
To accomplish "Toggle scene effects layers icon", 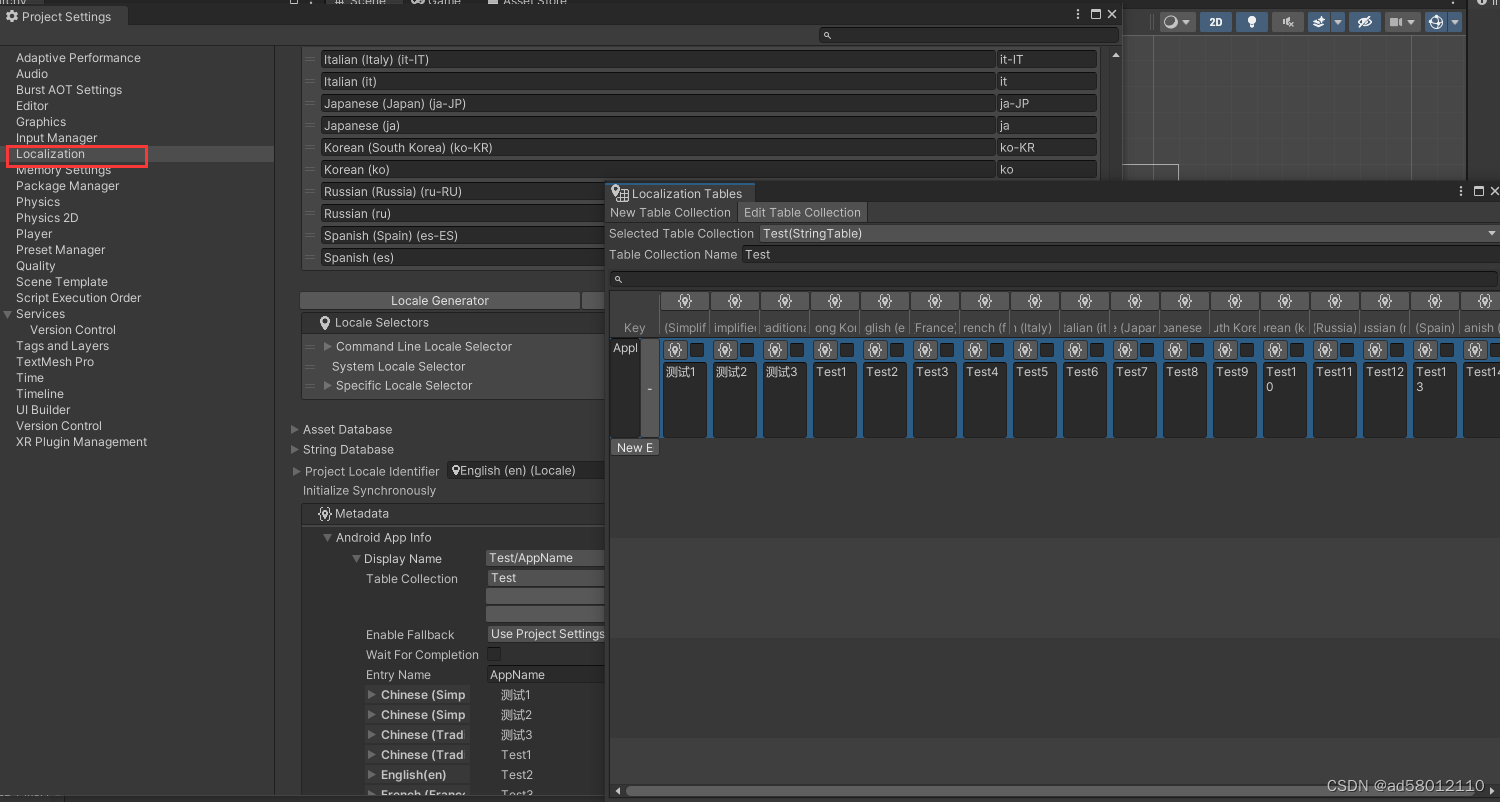I will 1319,22.
